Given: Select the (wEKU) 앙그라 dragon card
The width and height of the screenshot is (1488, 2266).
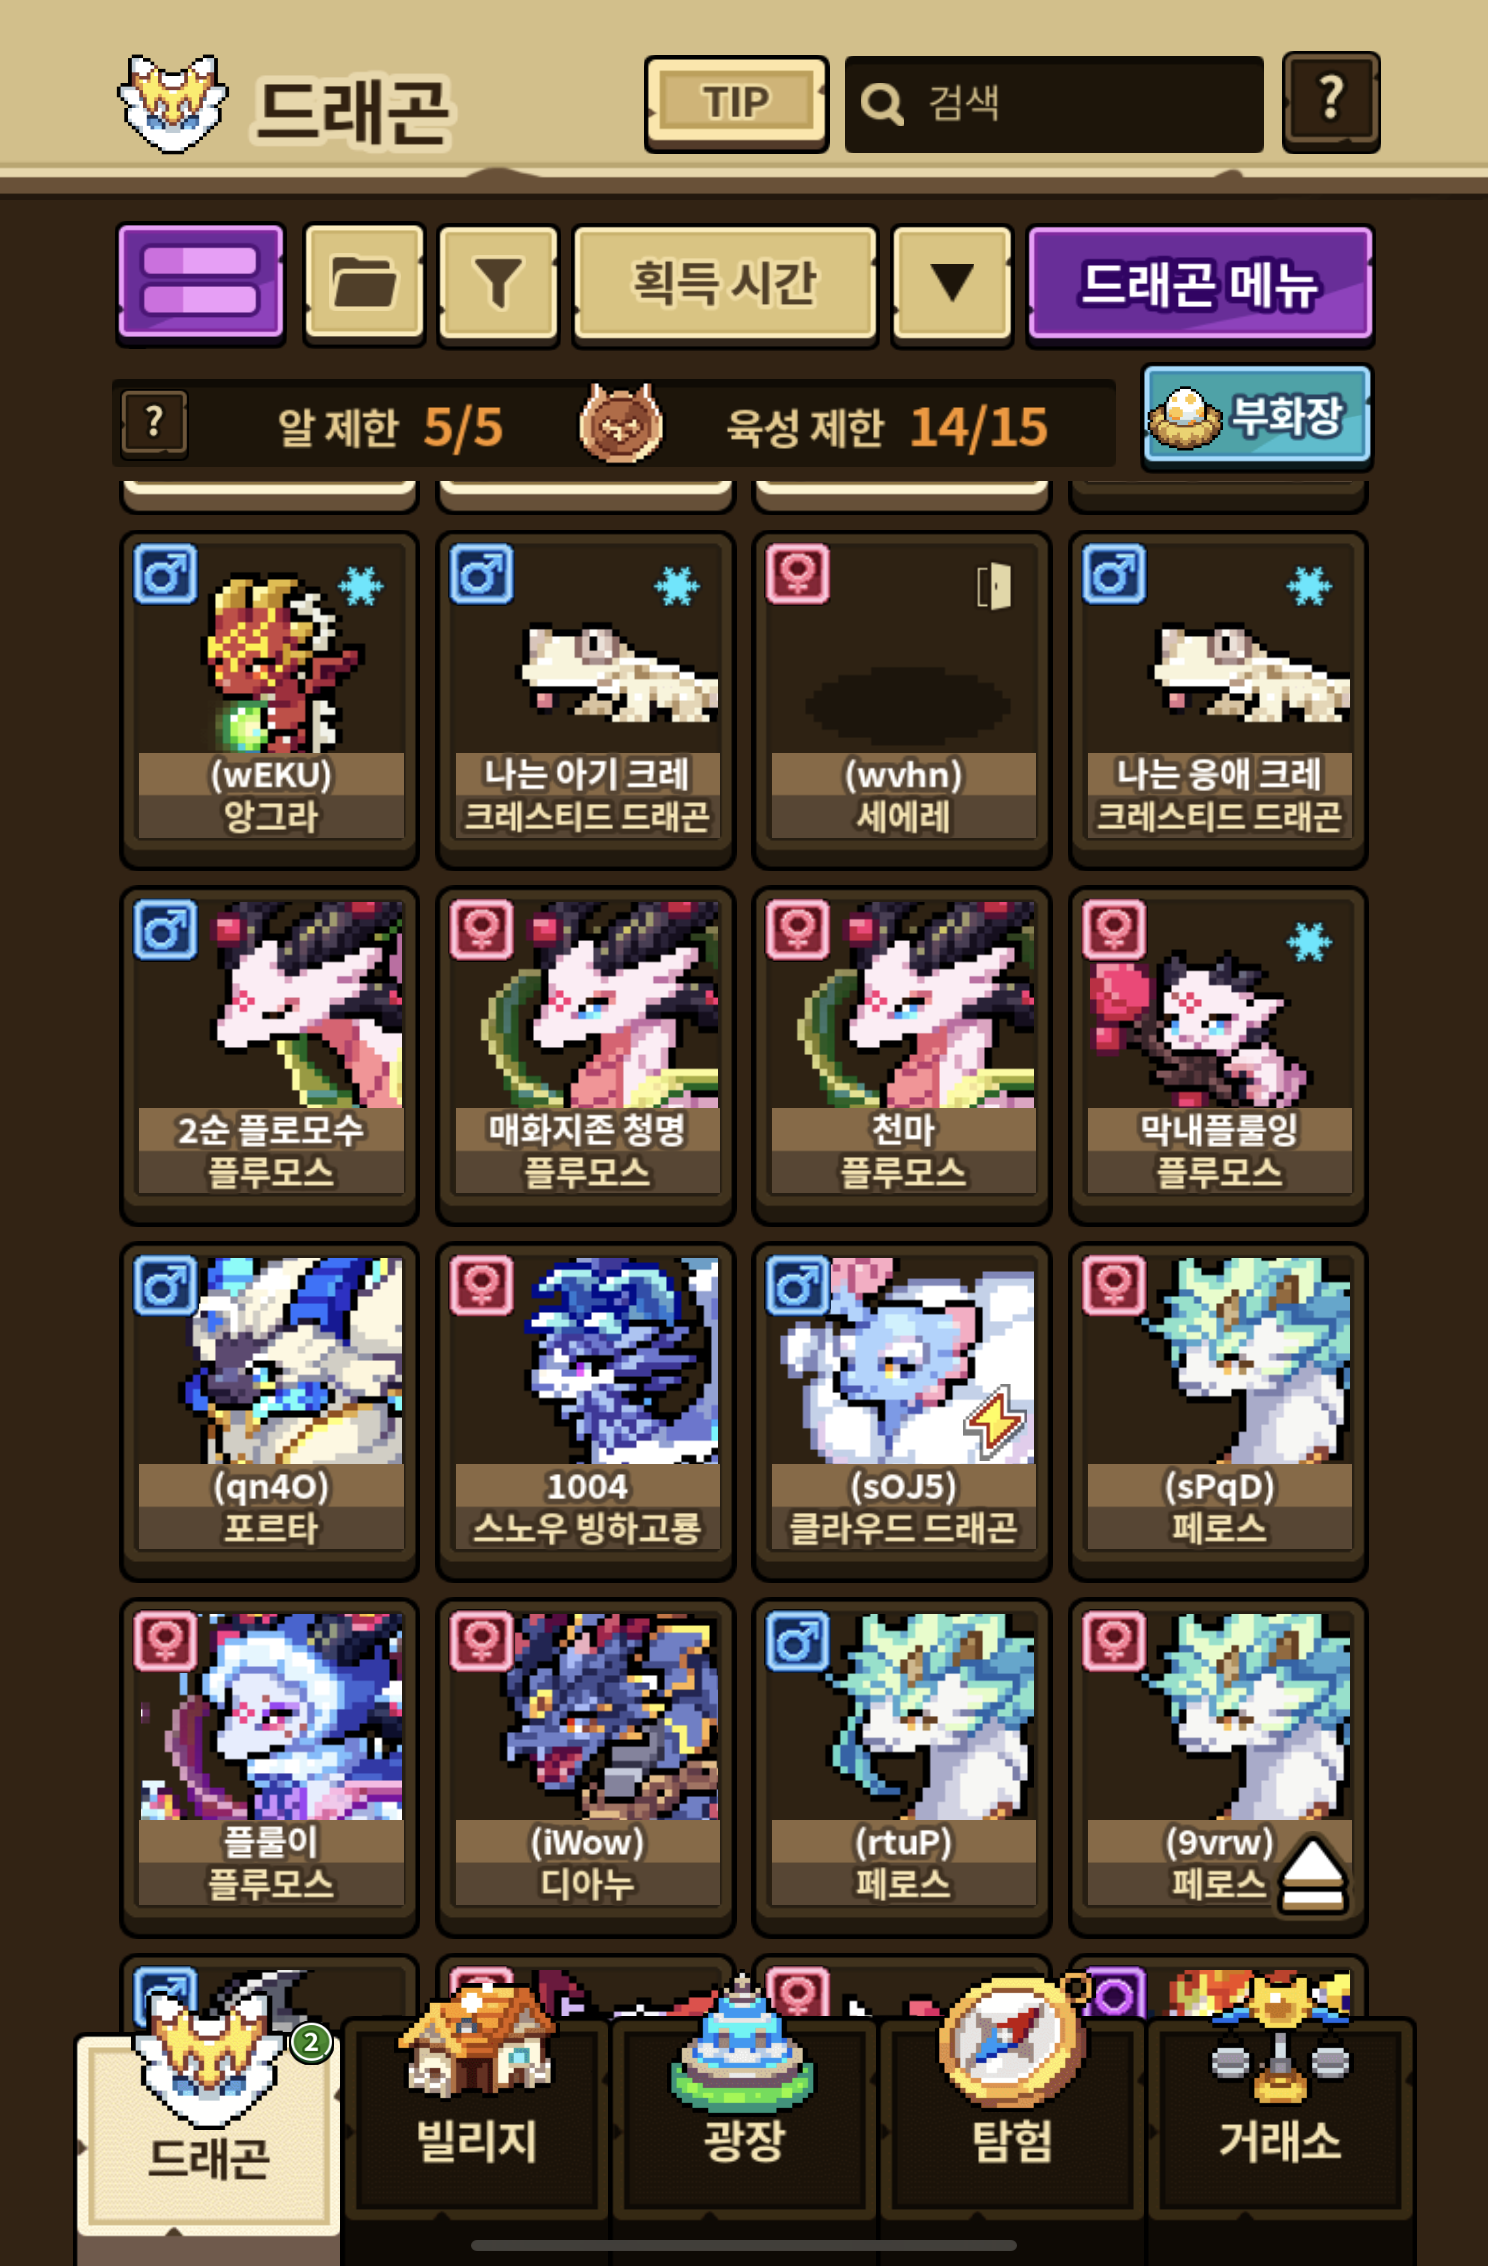Looking at the screenshot, I should [269, 699].
